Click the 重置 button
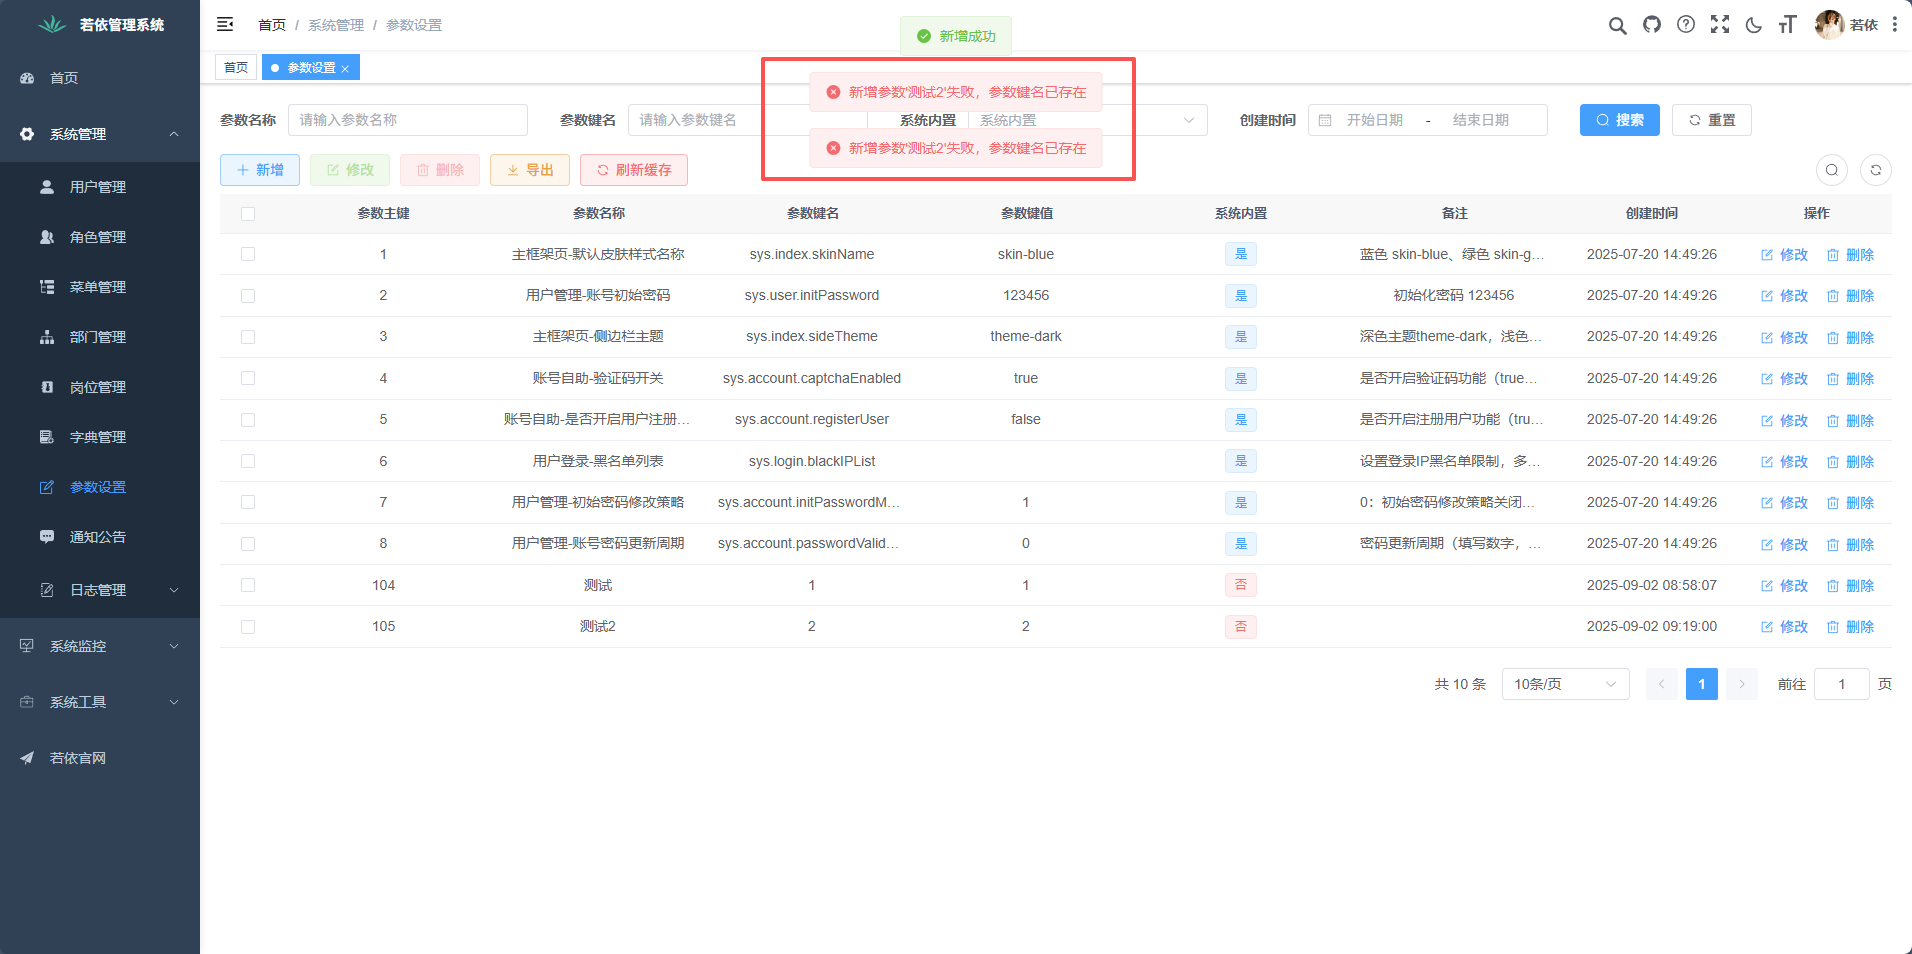 click(1712, 120)
